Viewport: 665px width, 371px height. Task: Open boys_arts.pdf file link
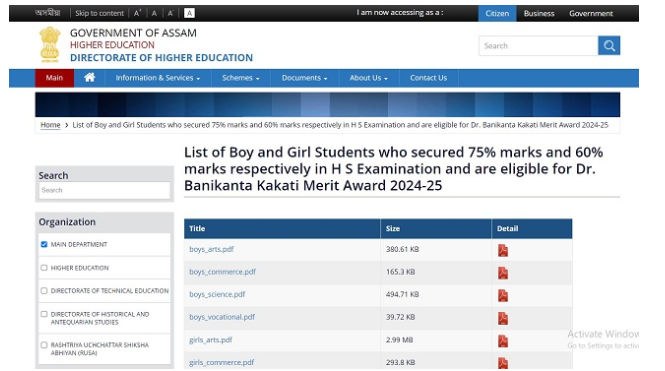[211, 249]
